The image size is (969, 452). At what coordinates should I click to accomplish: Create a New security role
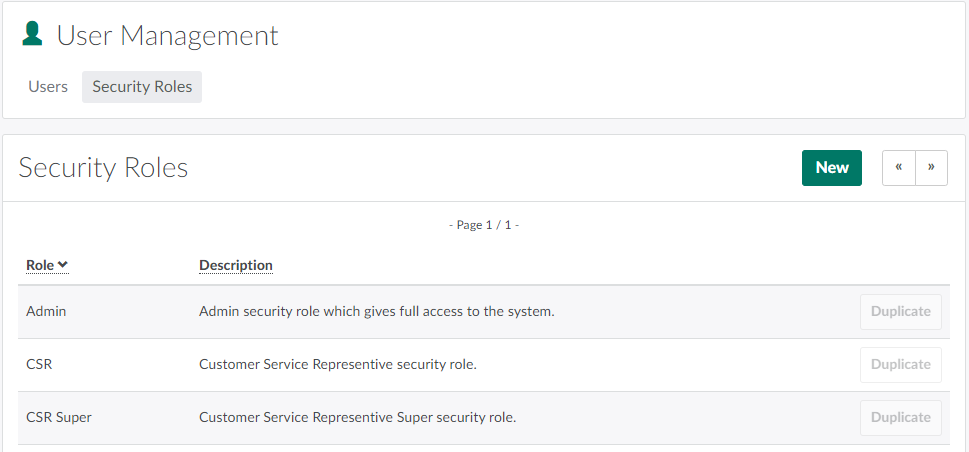tap(831, 168)
